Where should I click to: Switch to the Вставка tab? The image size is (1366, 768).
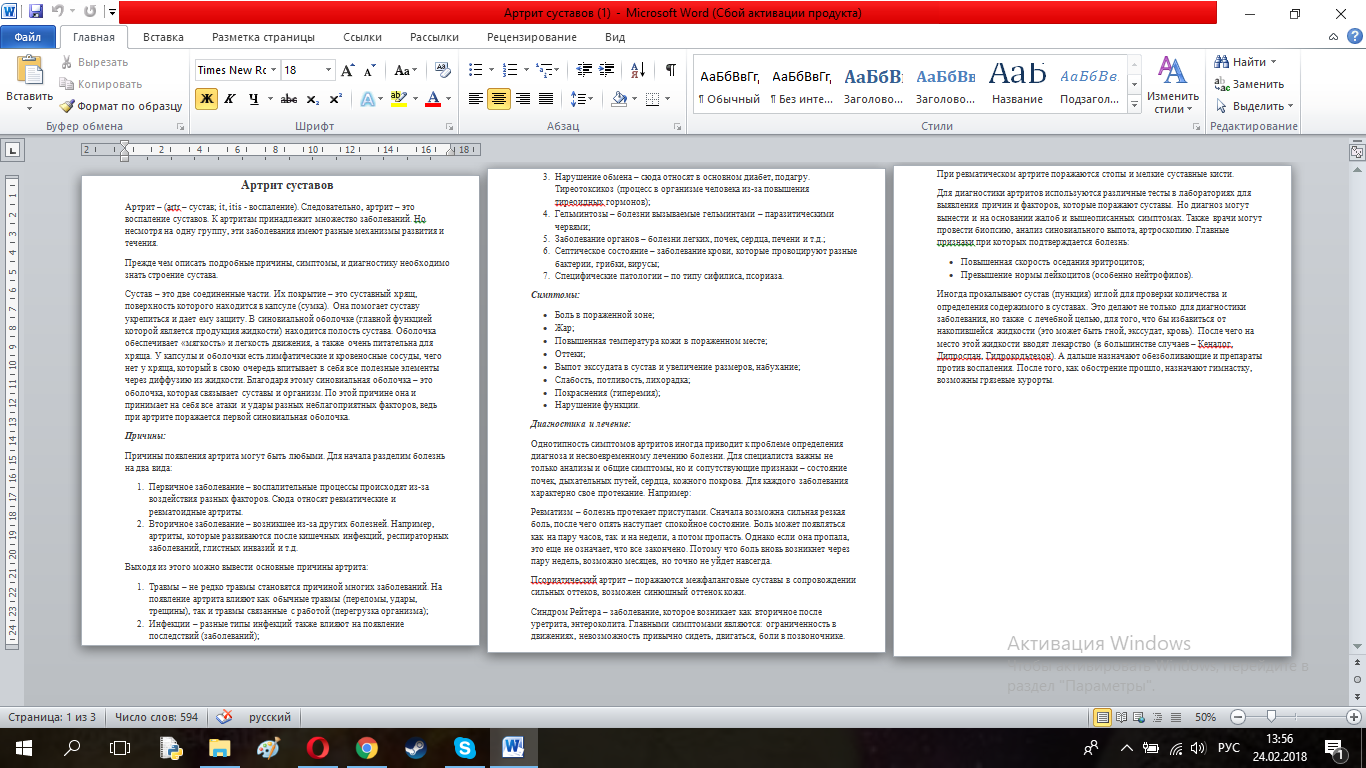163,38
